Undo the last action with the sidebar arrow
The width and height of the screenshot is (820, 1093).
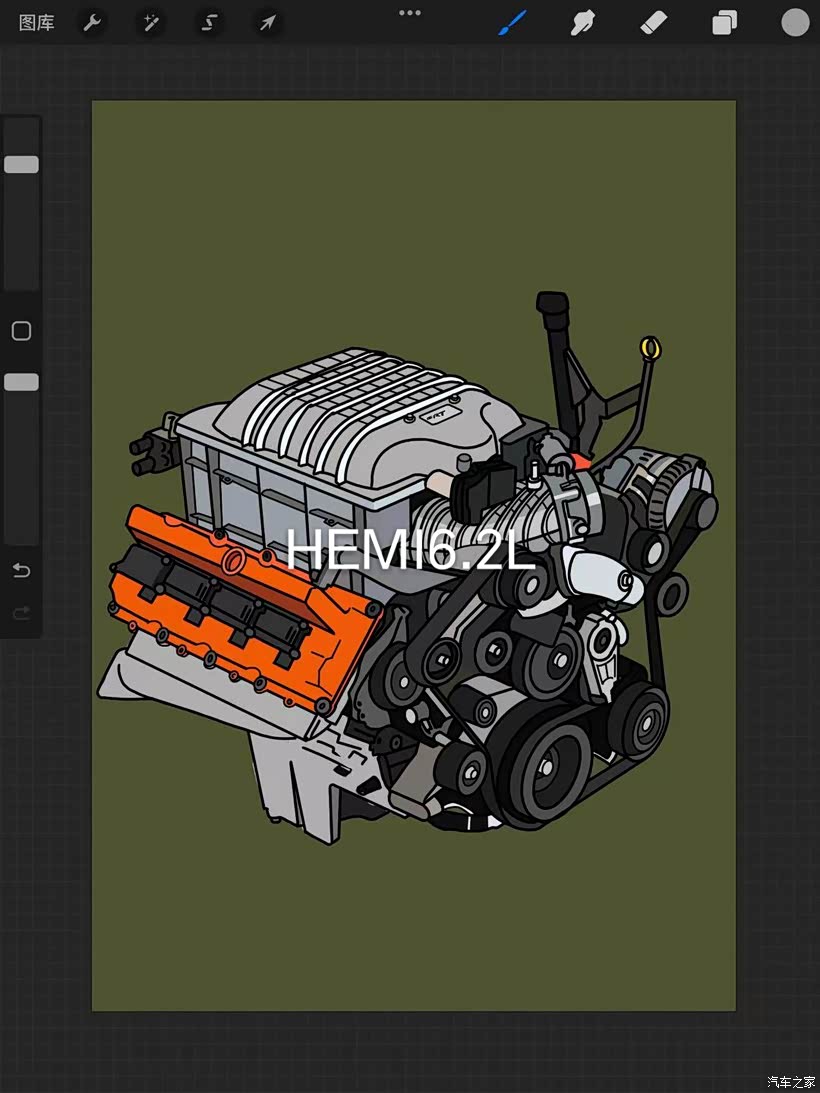pos(21,571)
